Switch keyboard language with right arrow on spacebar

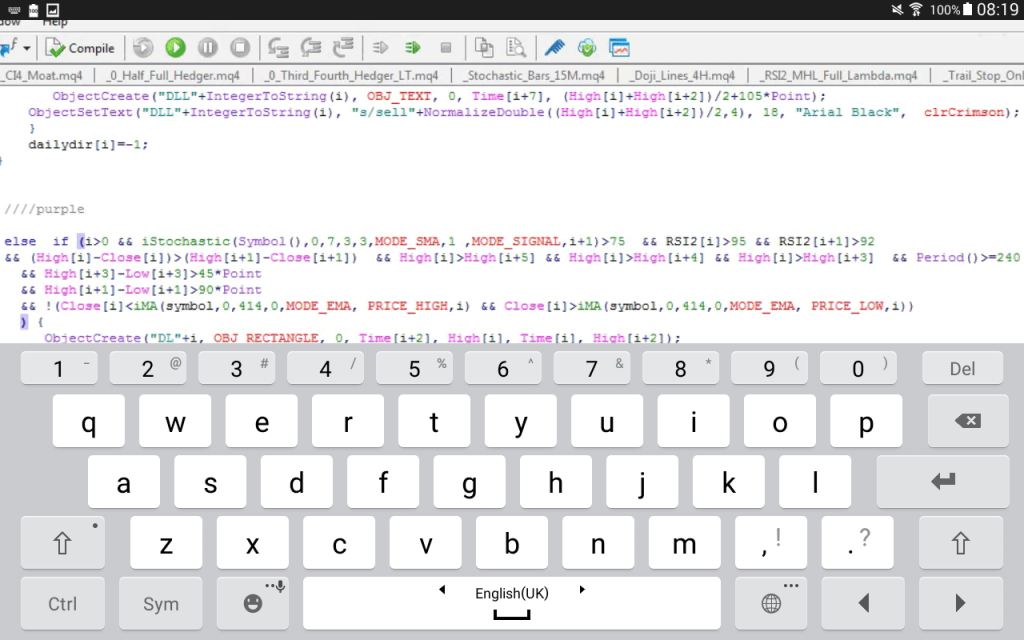point(582,591)
